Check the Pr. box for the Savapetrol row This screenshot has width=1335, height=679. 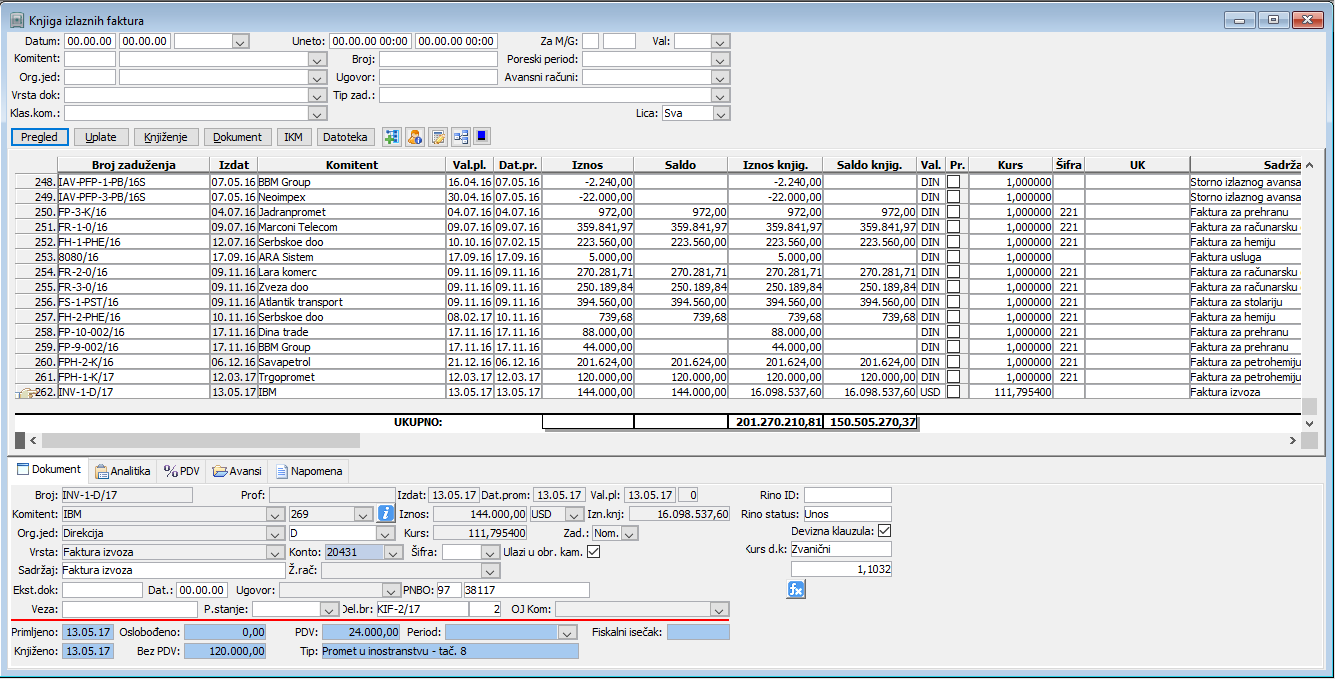(x=953, y=362)
